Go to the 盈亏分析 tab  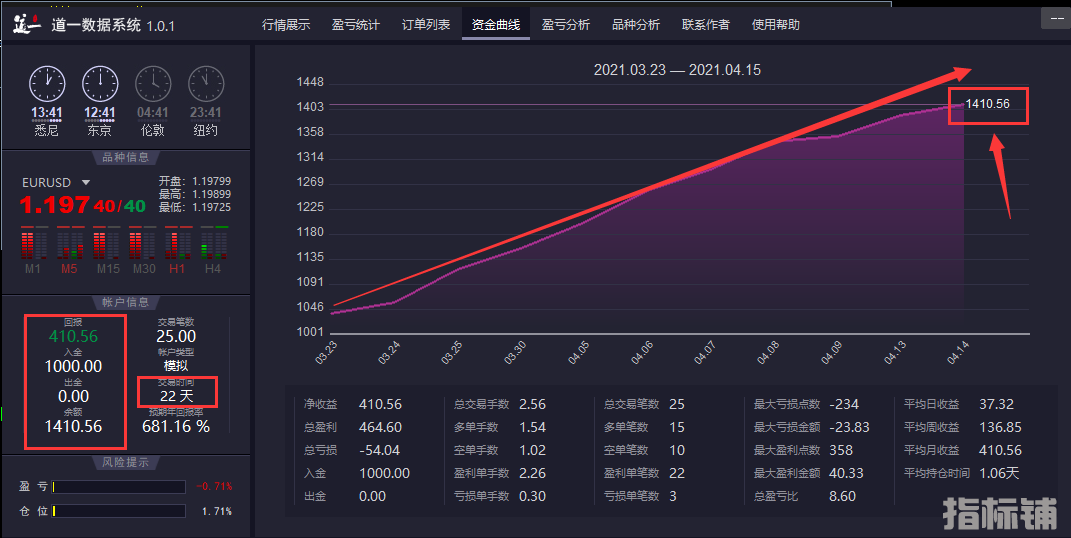click(566, 25)
